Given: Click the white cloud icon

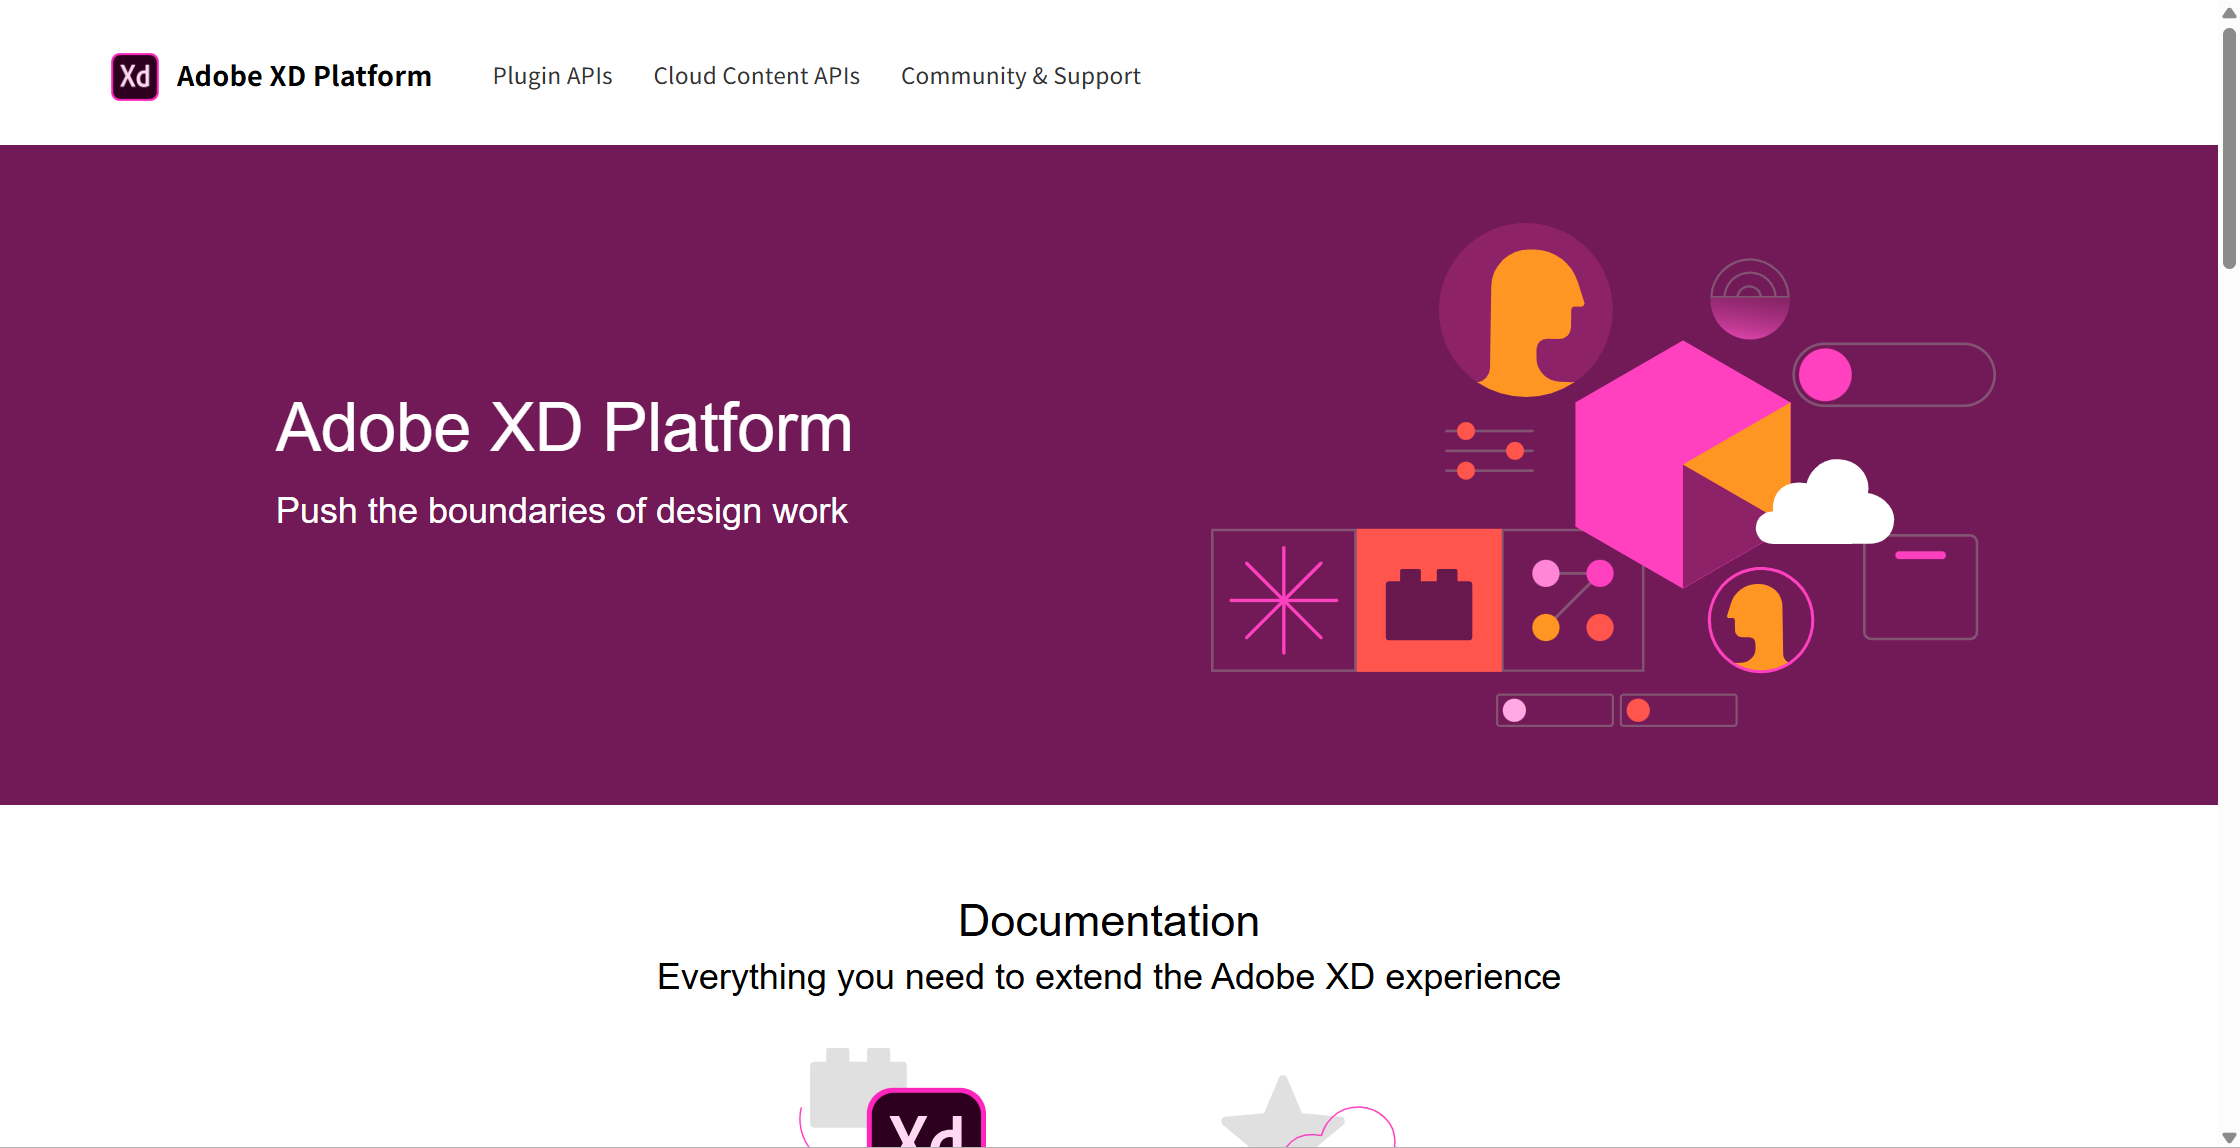Looking at the screenshot, I should (1826, 508).
